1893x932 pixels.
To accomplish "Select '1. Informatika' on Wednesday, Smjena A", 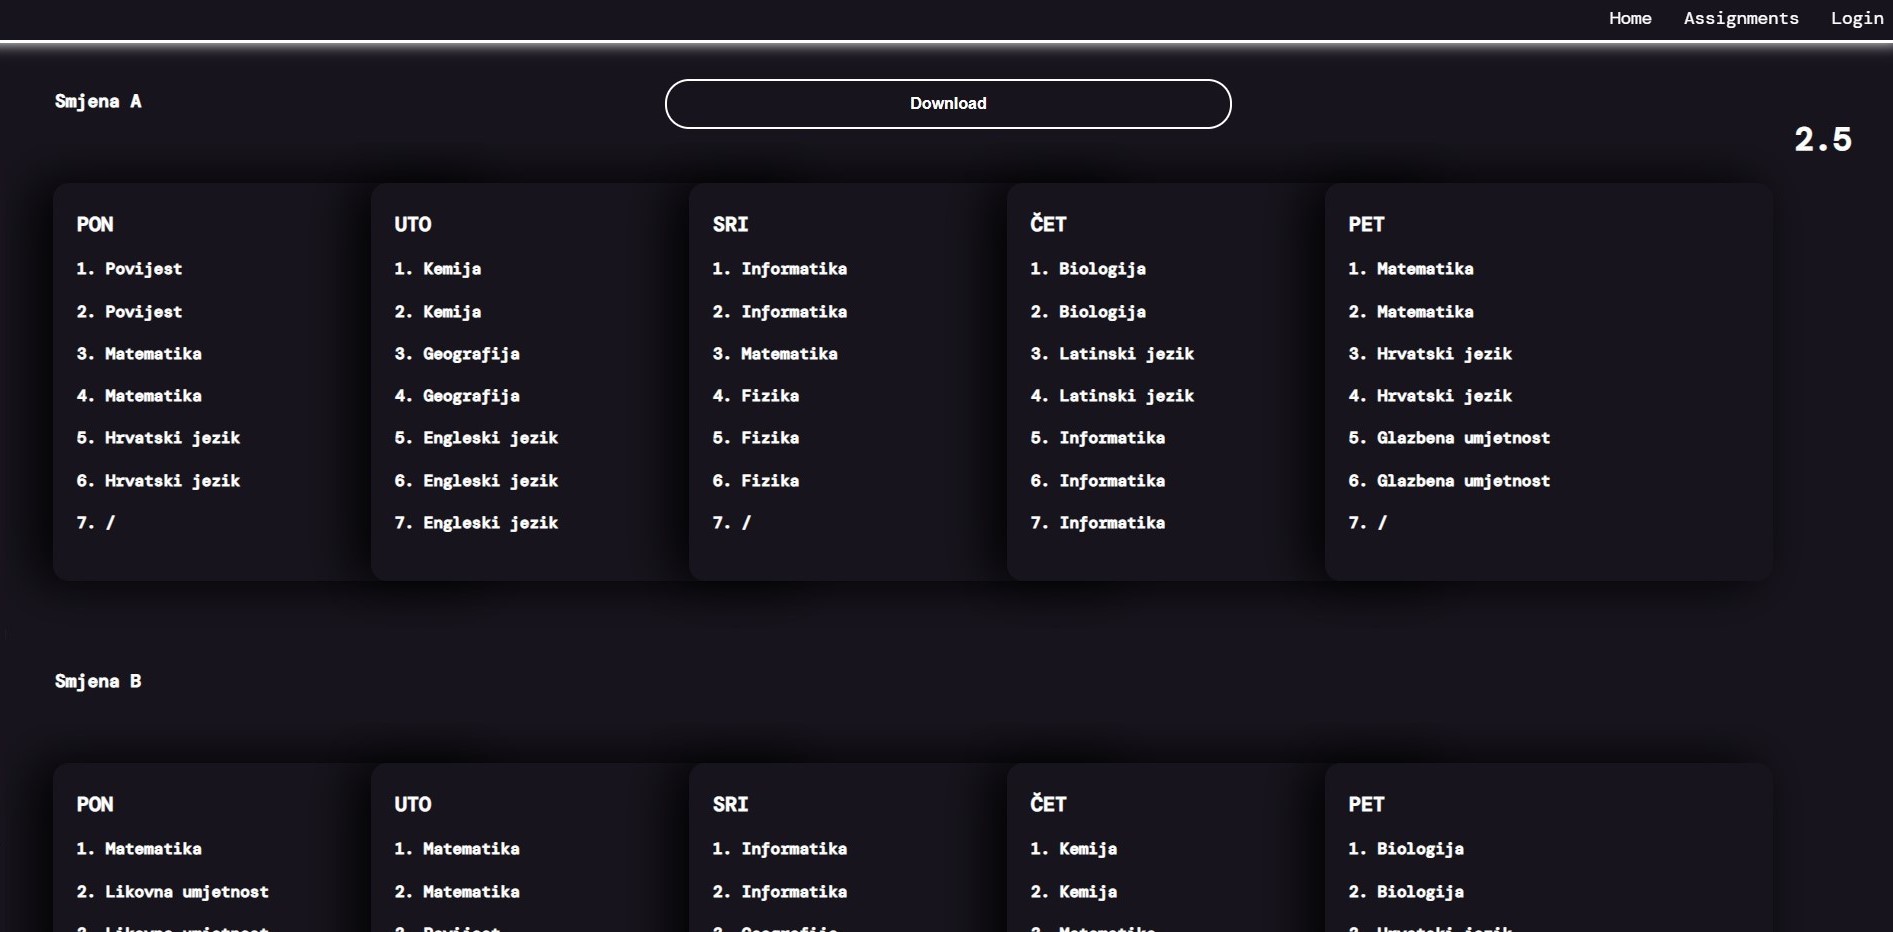I will point(780,269).
